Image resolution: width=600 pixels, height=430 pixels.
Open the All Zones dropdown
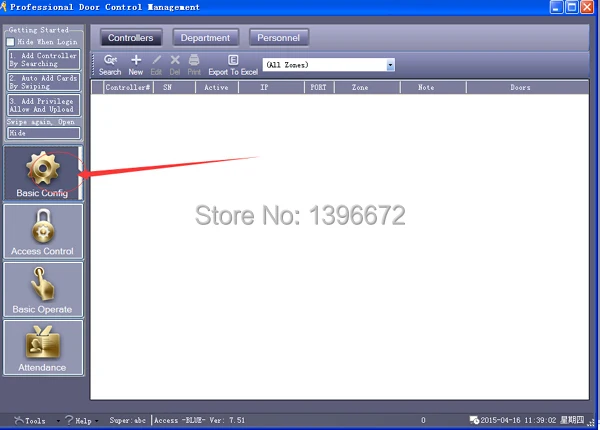tap(390, 65)
